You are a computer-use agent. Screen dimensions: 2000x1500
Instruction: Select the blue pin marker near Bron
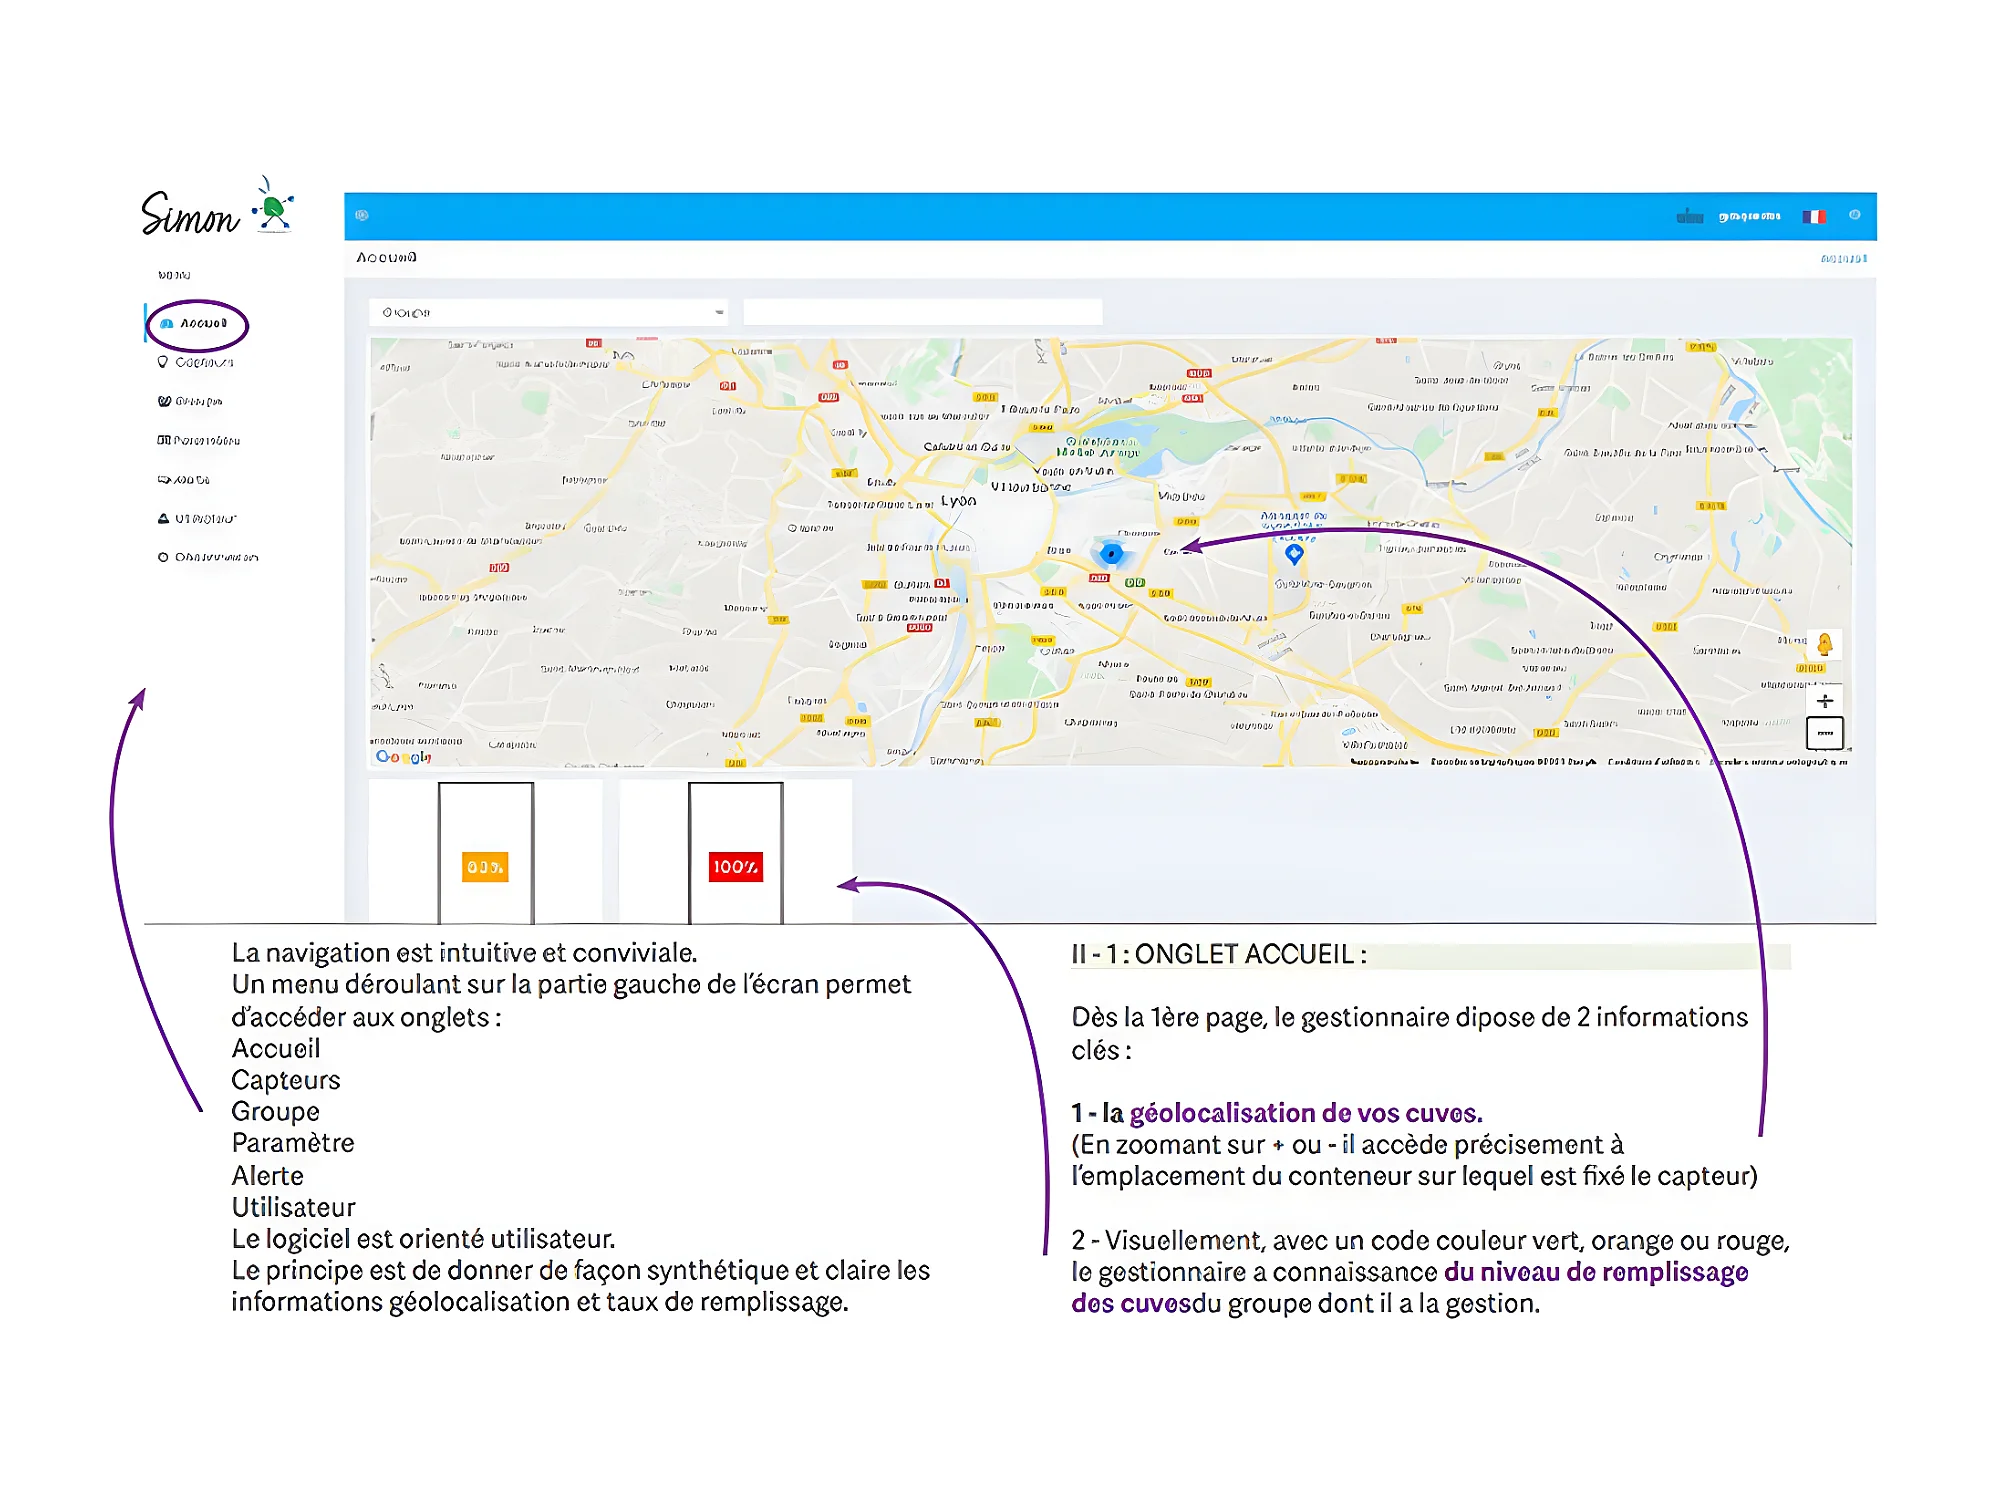(1294, 552)
